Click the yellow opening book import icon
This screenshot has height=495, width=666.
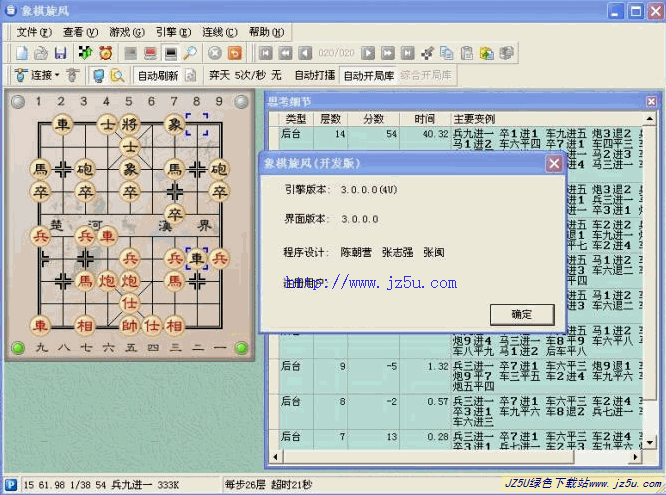pos(487,53)
